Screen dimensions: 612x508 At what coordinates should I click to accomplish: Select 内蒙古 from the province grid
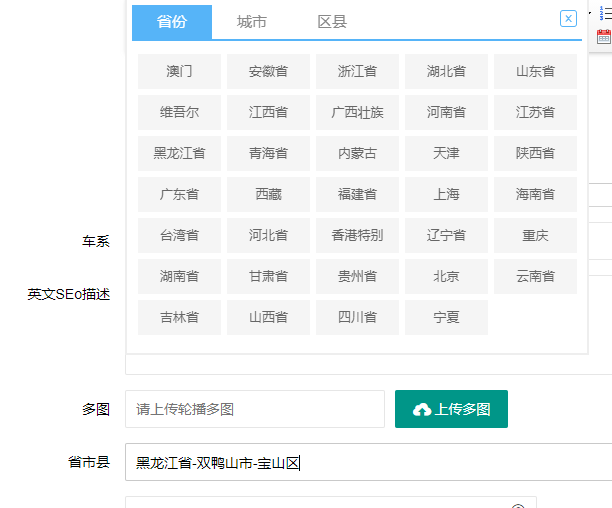(357, 153)
